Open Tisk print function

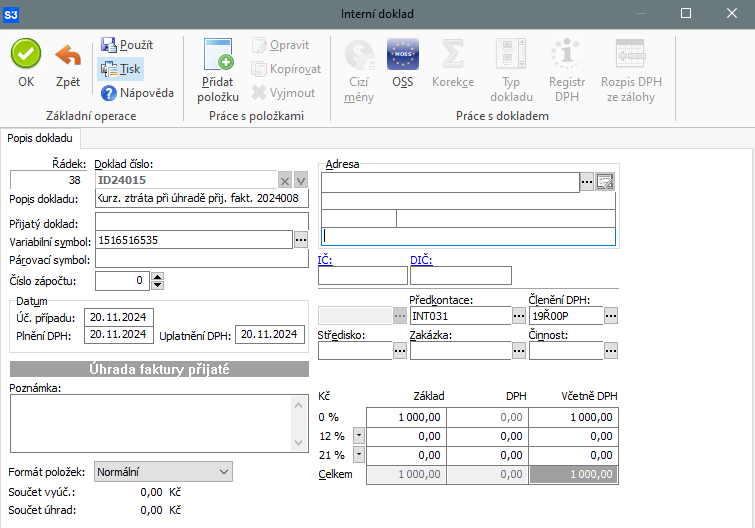(121, 69)
